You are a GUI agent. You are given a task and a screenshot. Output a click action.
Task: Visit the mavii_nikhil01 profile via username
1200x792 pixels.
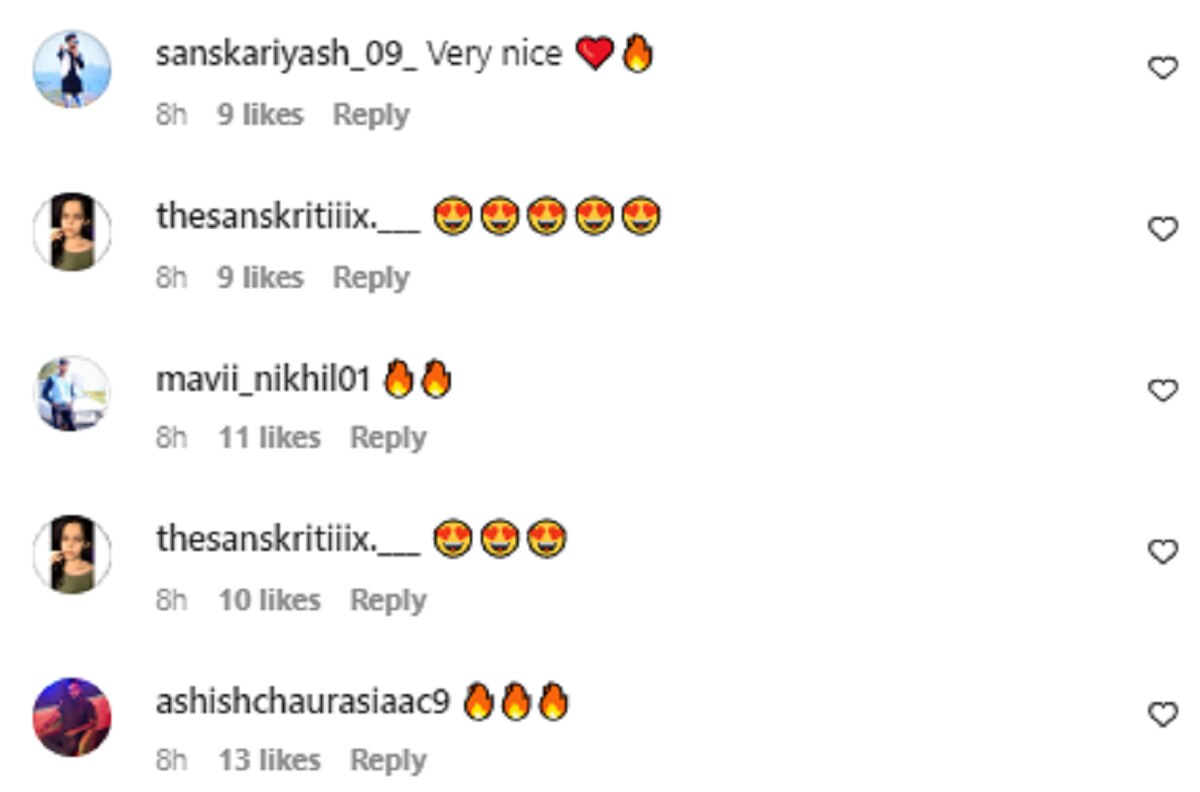[264, 379]
